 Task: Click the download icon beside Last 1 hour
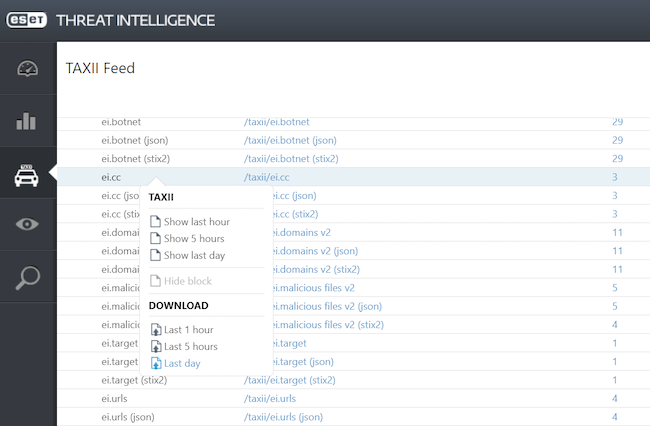(155, 330)
